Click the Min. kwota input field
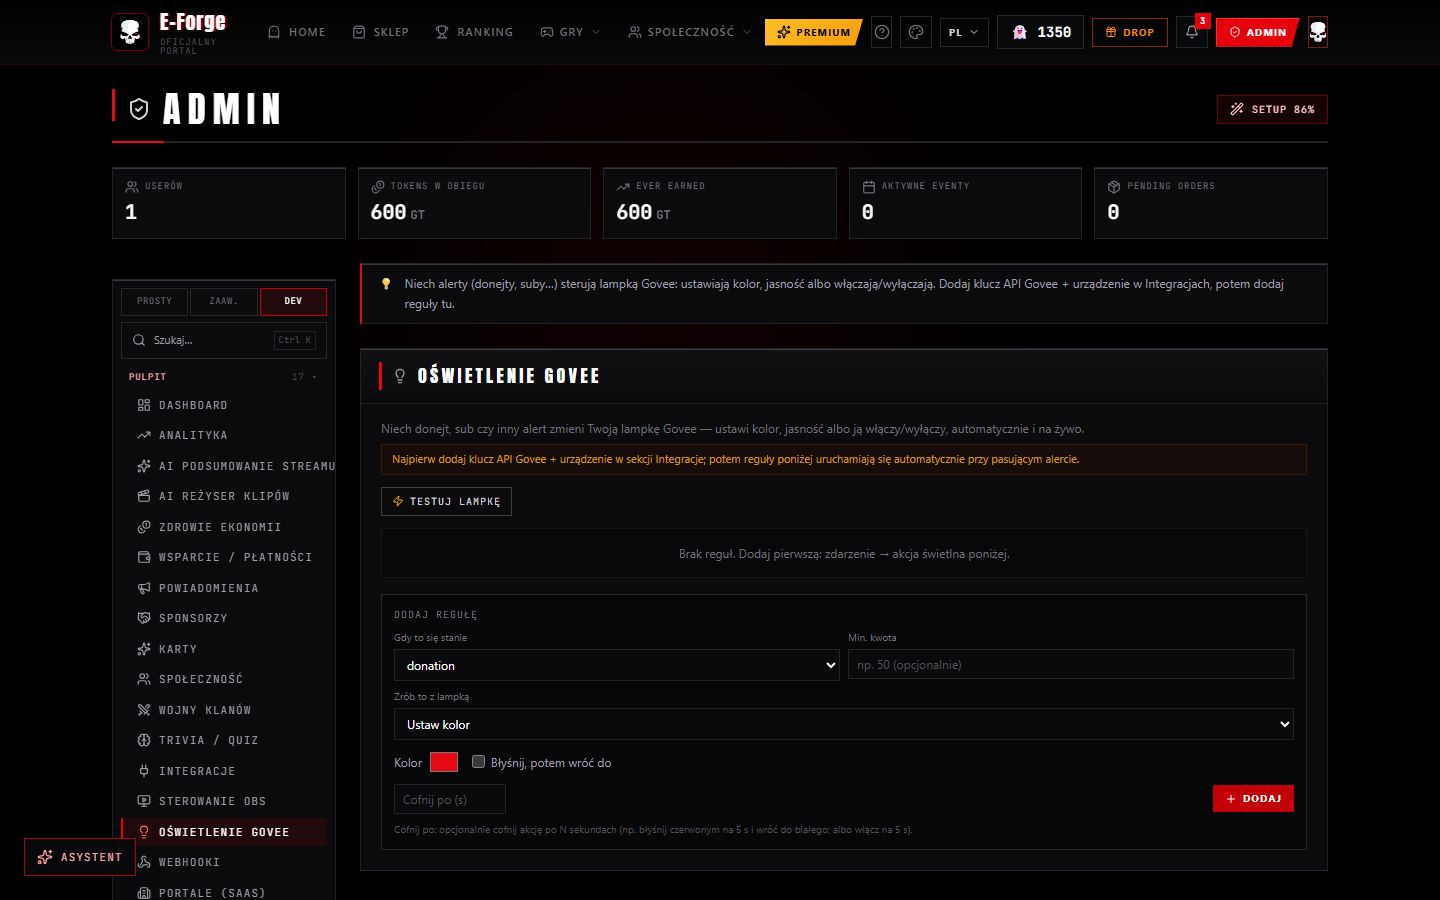 point(1071,665)
